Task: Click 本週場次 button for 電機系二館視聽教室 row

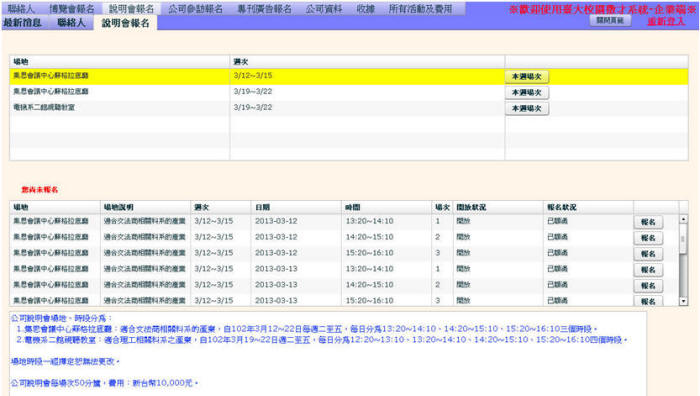Action: [x=527, y=108]
